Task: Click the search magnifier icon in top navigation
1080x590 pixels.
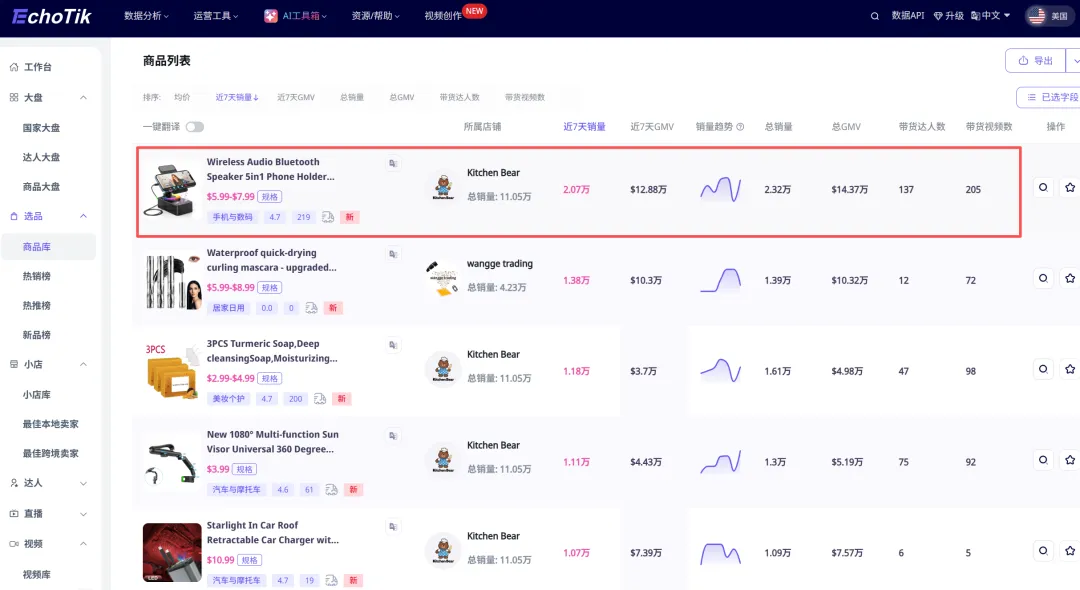Action: 875,16
